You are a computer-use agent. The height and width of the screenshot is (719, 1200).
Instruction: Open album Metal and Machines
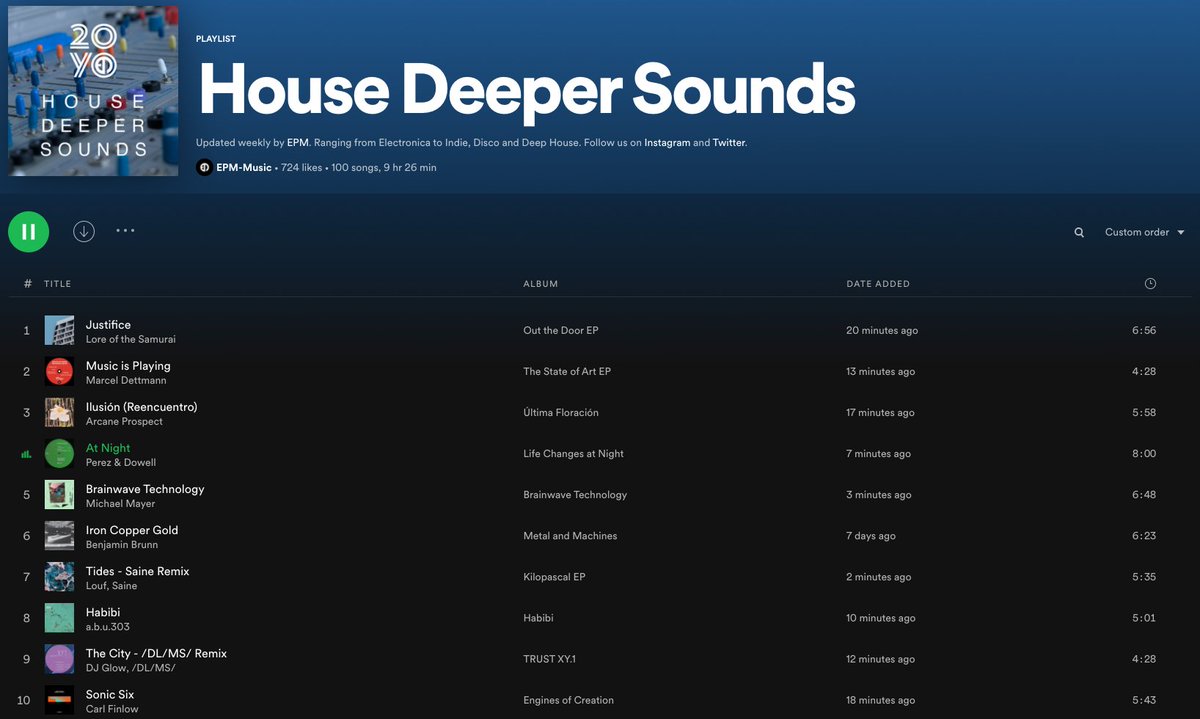(570, 536)
